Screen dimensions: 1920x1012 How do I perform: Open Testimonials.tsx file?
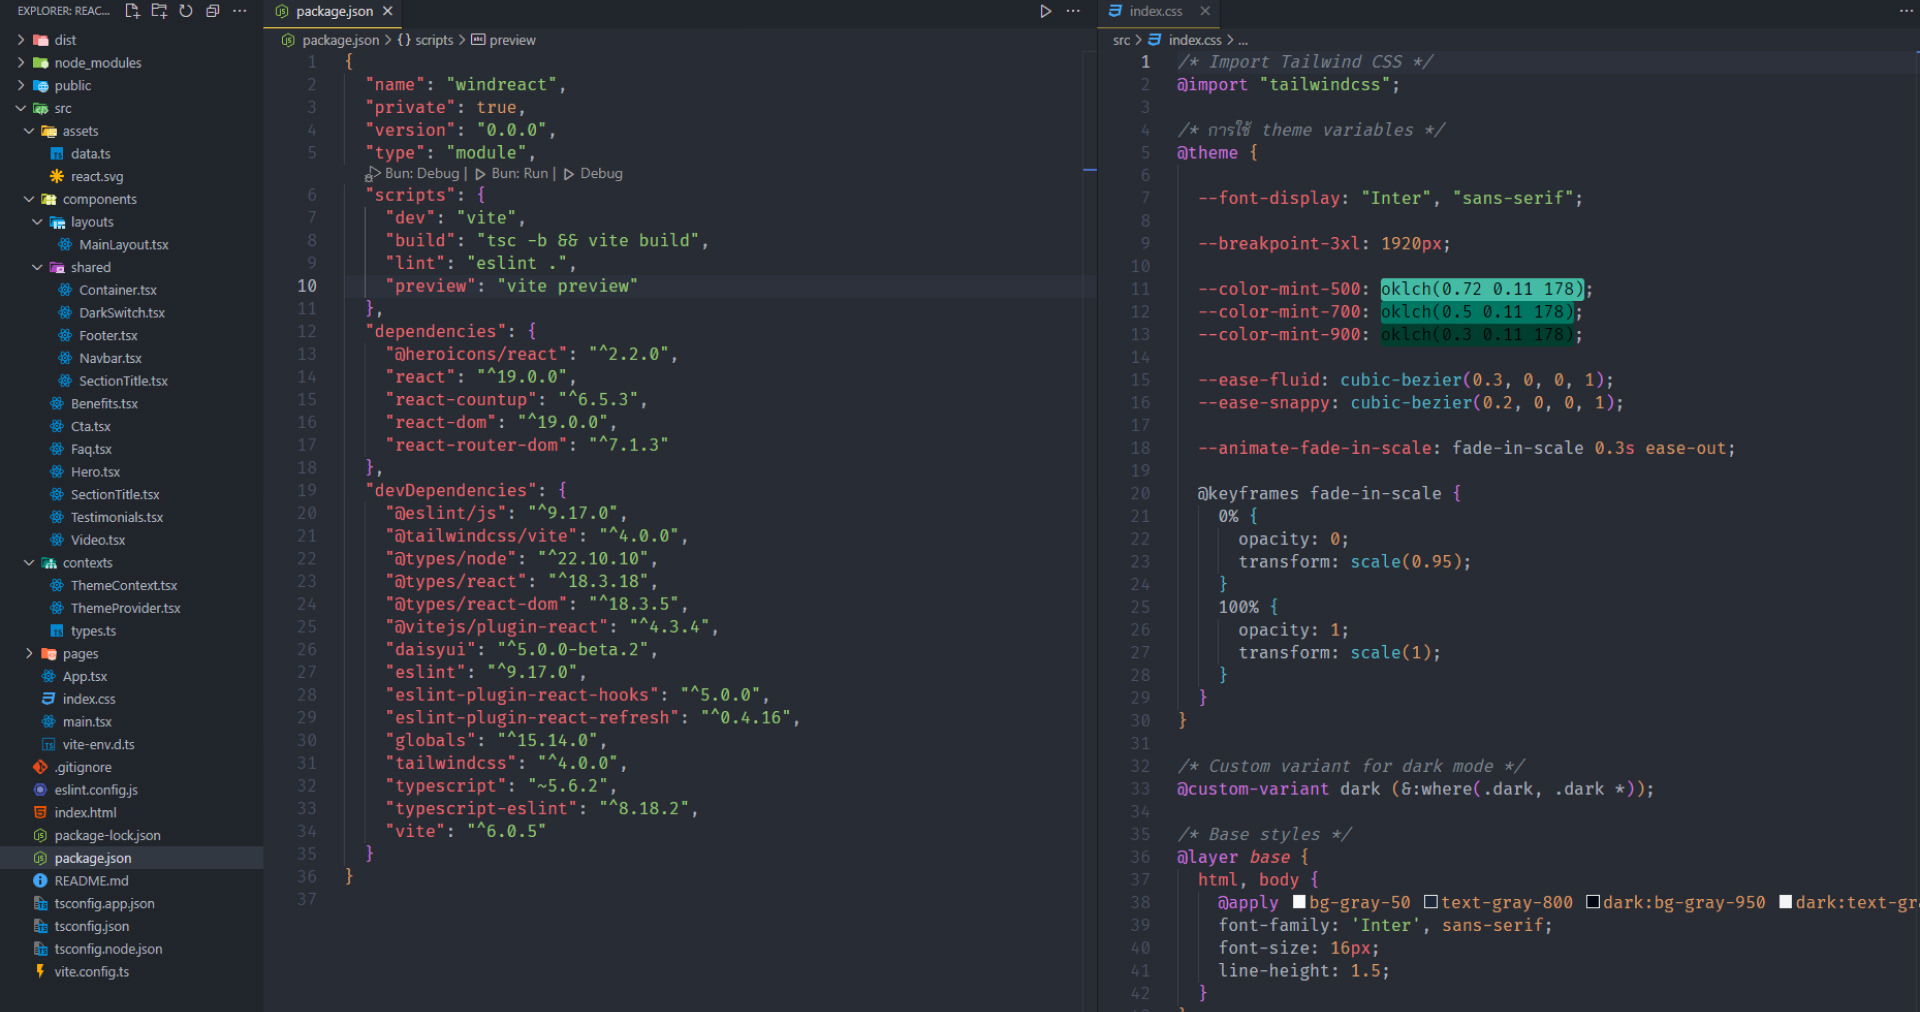pyautogui.click(x=117, y=517)
